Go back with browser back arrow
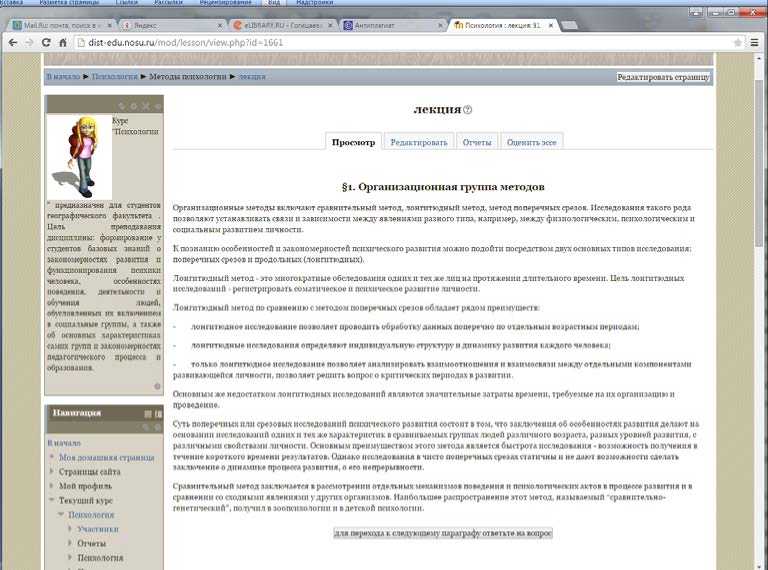 tap(13, 43)
